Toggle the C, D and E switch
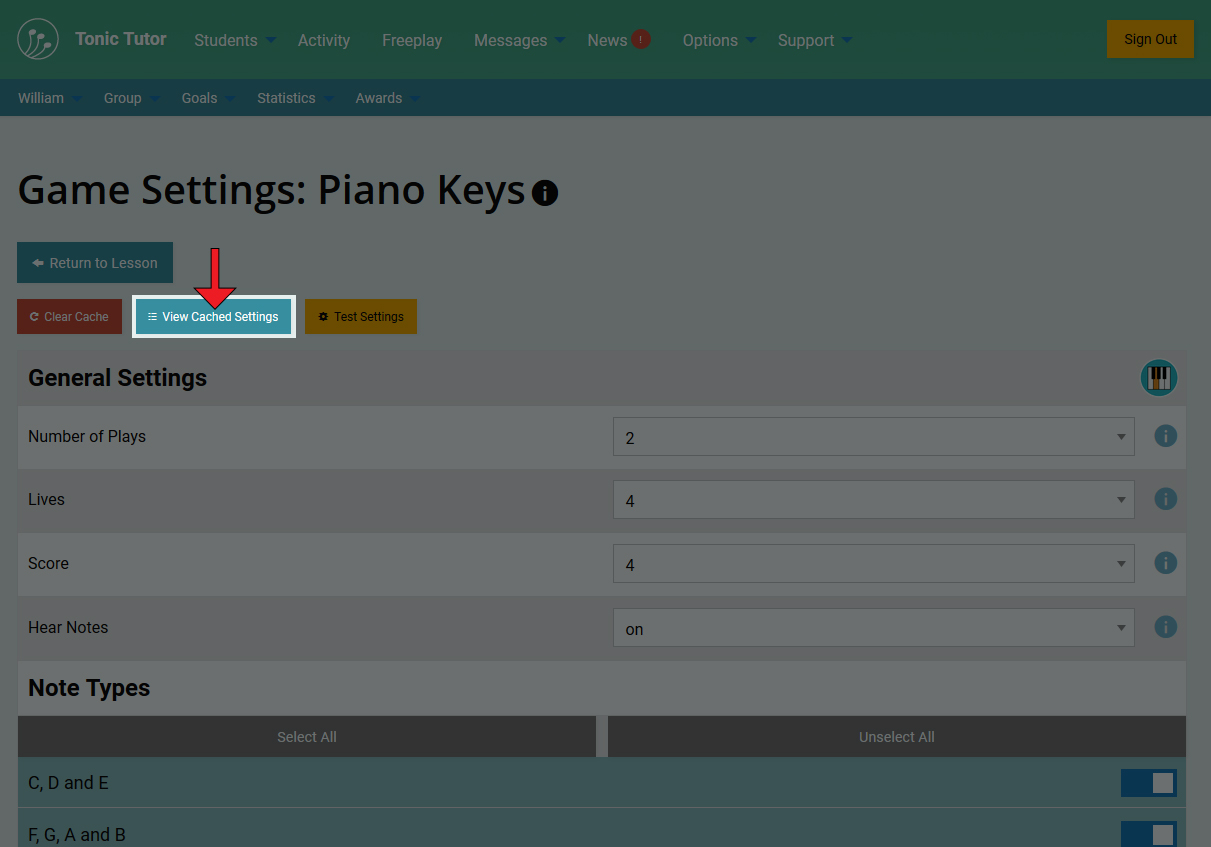Screen dimensions: 1211x847 1148,783
